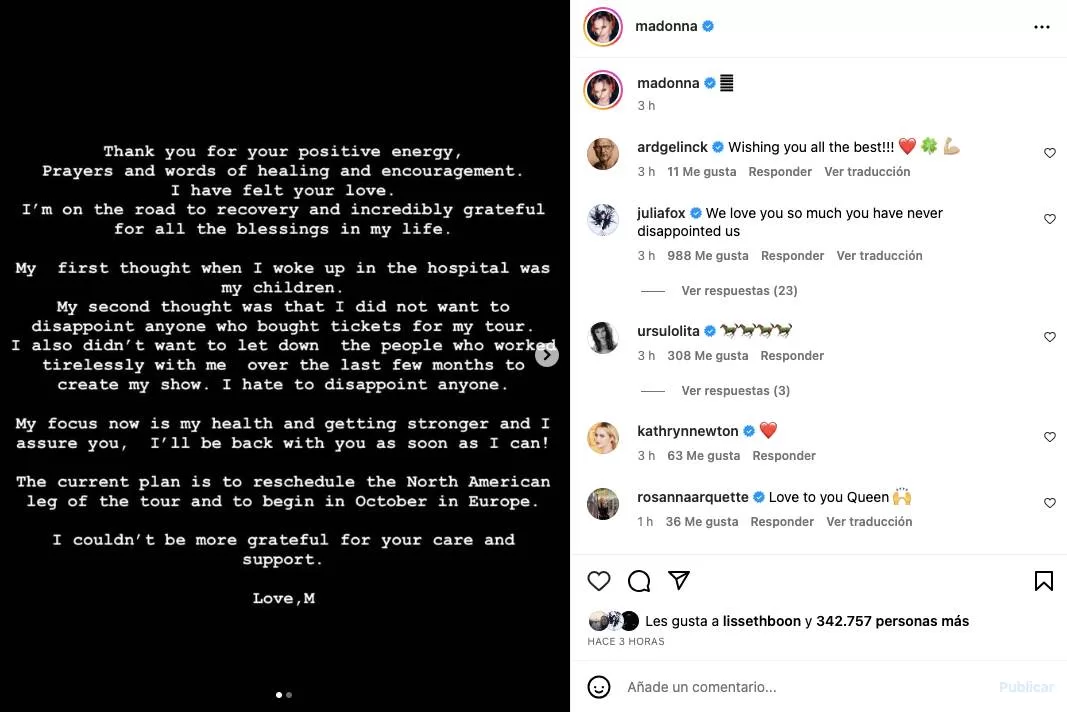The width and height of the screenshot is (1067, 712).
Task: View madonna's story from header avatar
Action: (603, 27)
